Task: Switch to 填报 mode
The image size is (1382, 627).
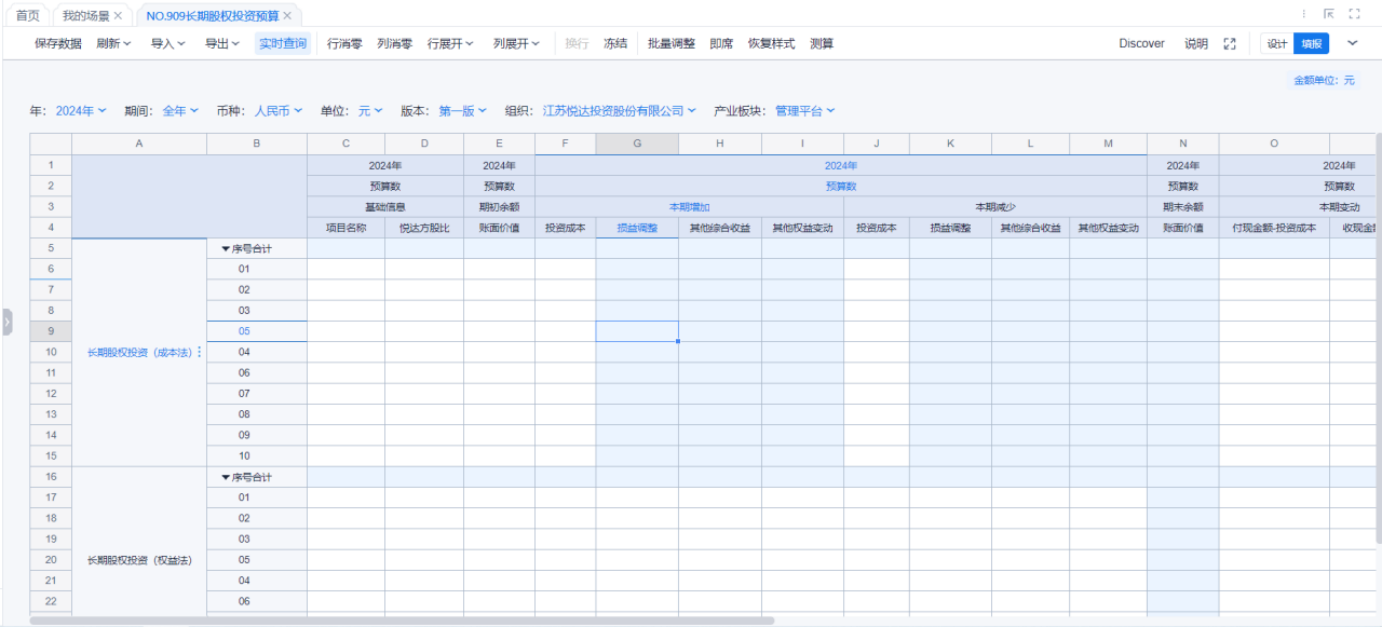Action: [x=1311, y=44]
